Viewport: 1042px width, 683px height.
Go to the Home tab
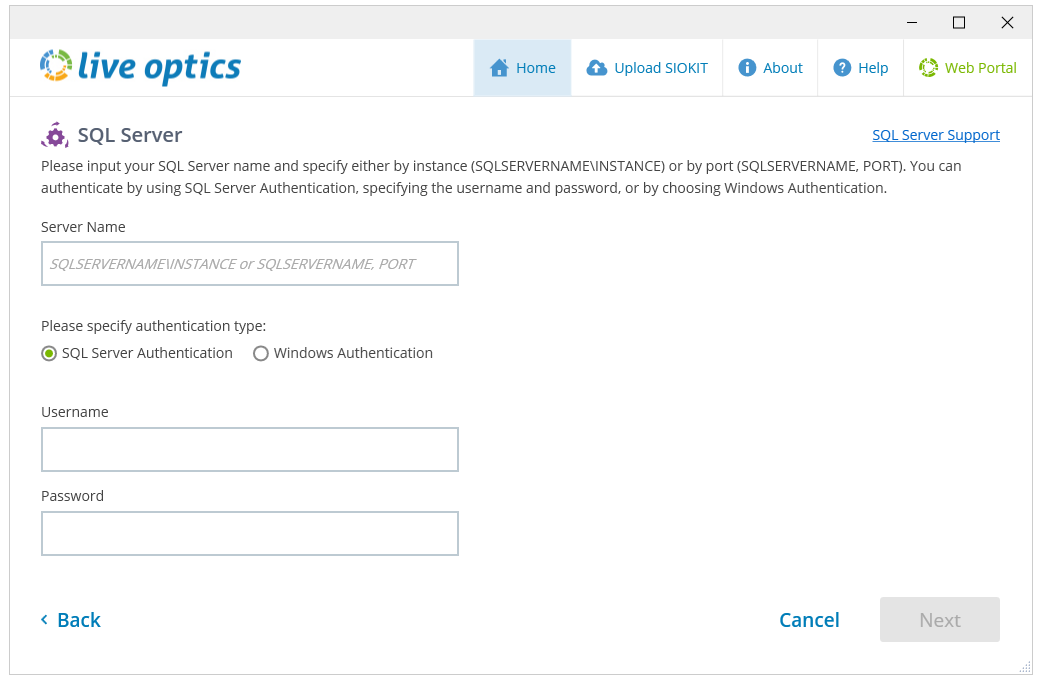pyautogui.click(x=523, y=68)
